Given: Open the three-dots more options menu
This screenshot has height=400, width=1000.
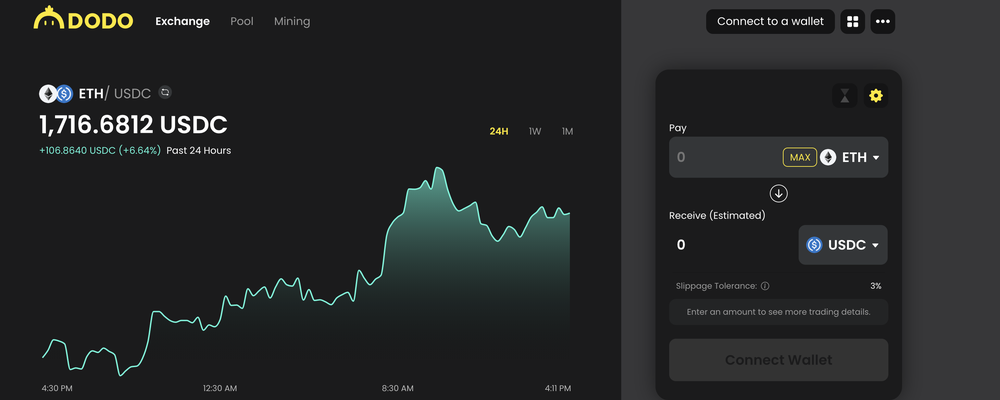Looking at the screenshot, I should [883, 21].
